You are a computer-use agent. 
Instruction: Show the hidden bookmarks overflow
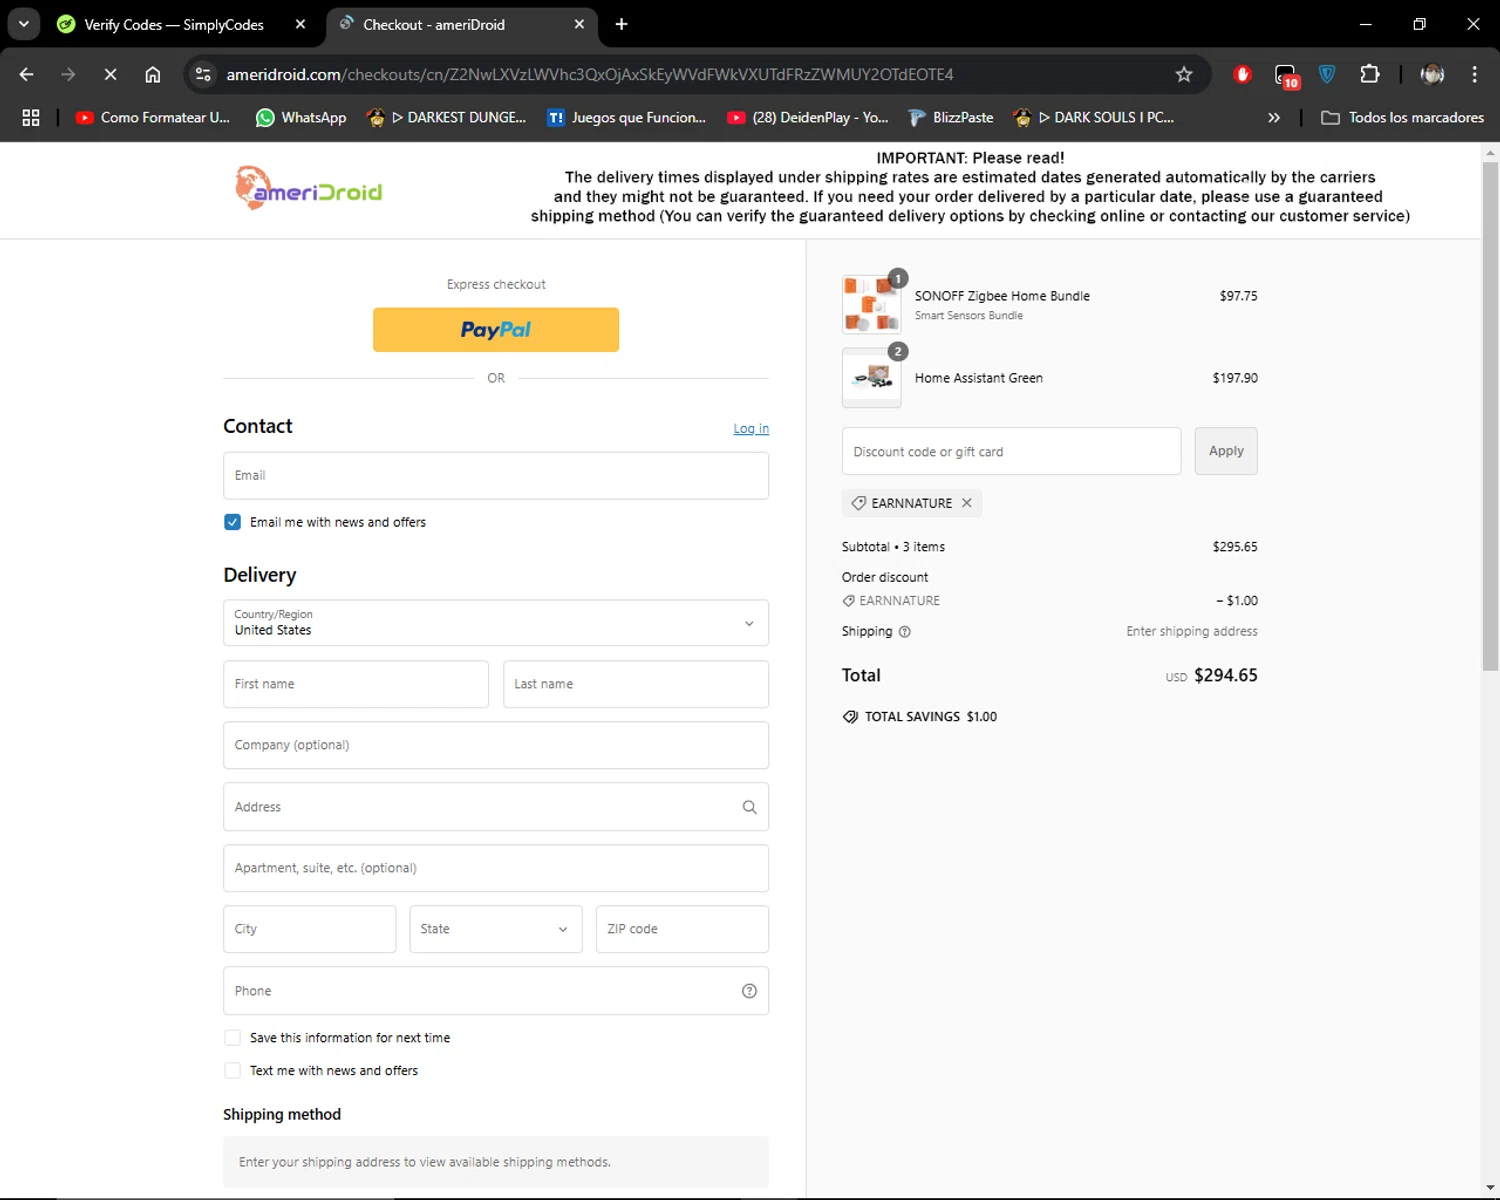1273,117
